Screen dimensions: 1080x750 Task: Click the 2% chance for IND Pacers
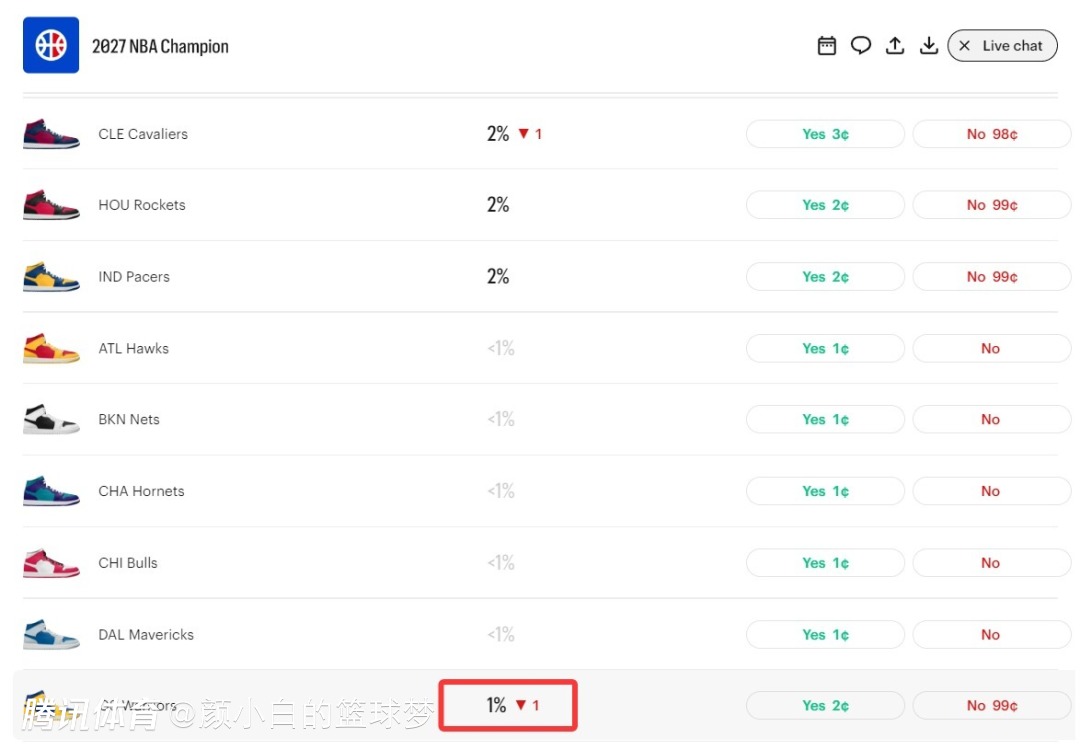pos(498,276)
